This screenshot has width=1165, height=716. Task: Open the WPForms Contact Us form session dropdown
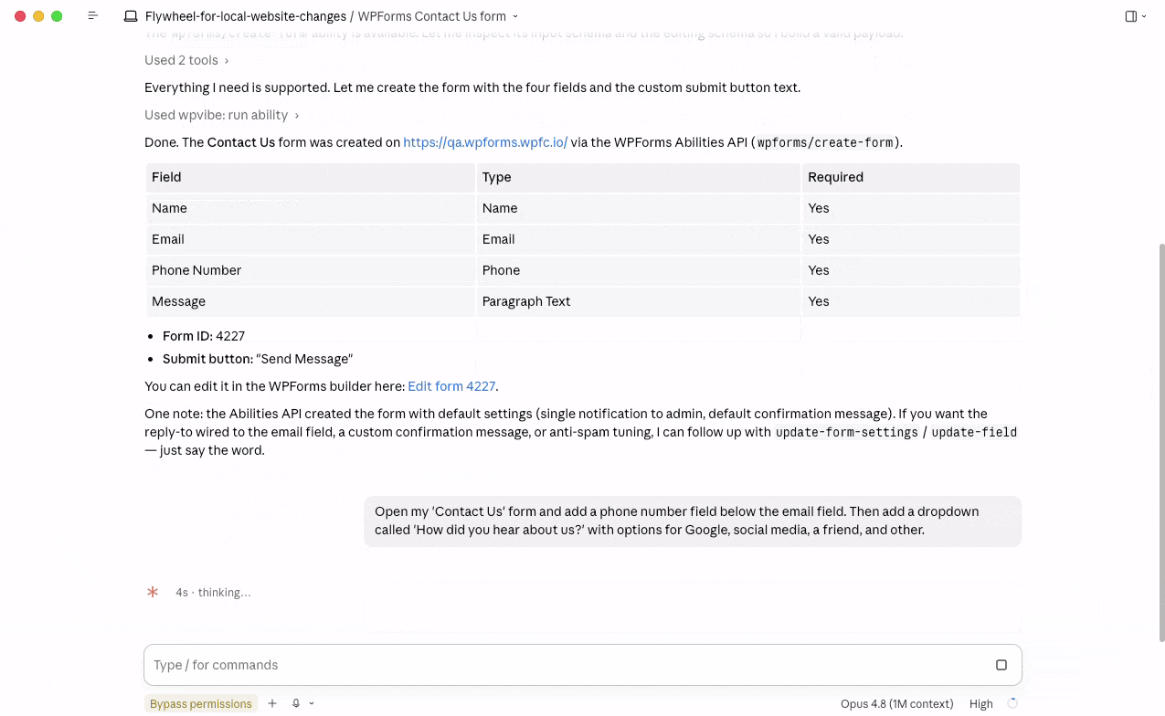click(x=438, y=16)
